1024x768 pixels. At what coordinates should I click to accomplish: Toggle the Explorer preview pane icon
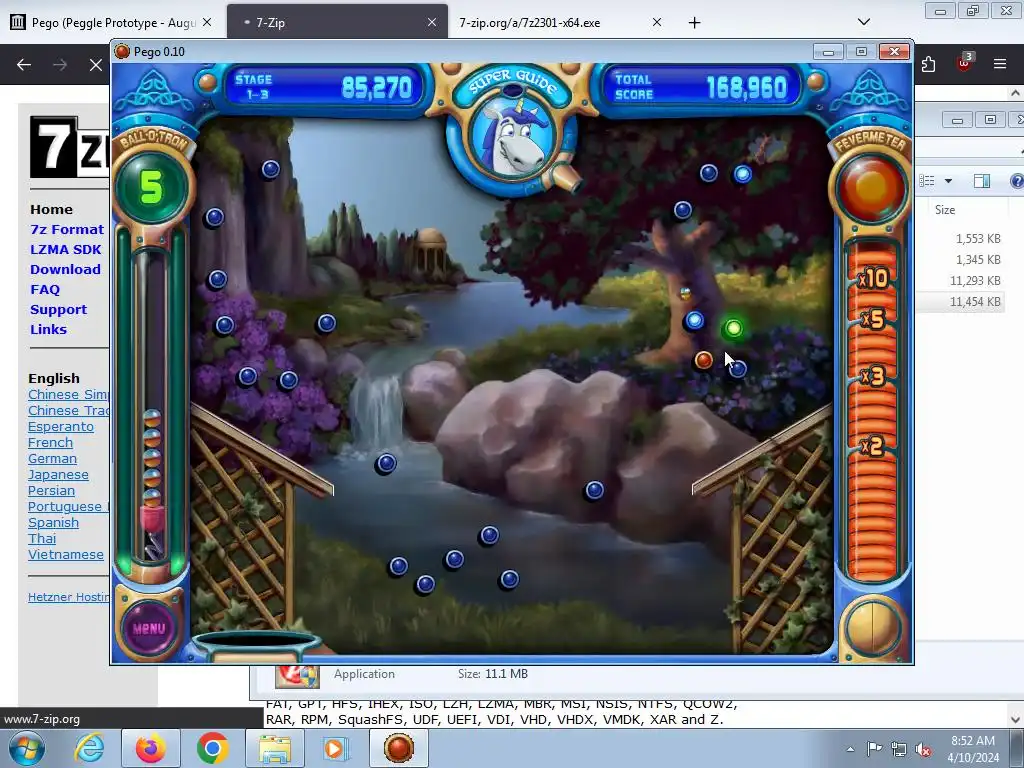point(982,181)
